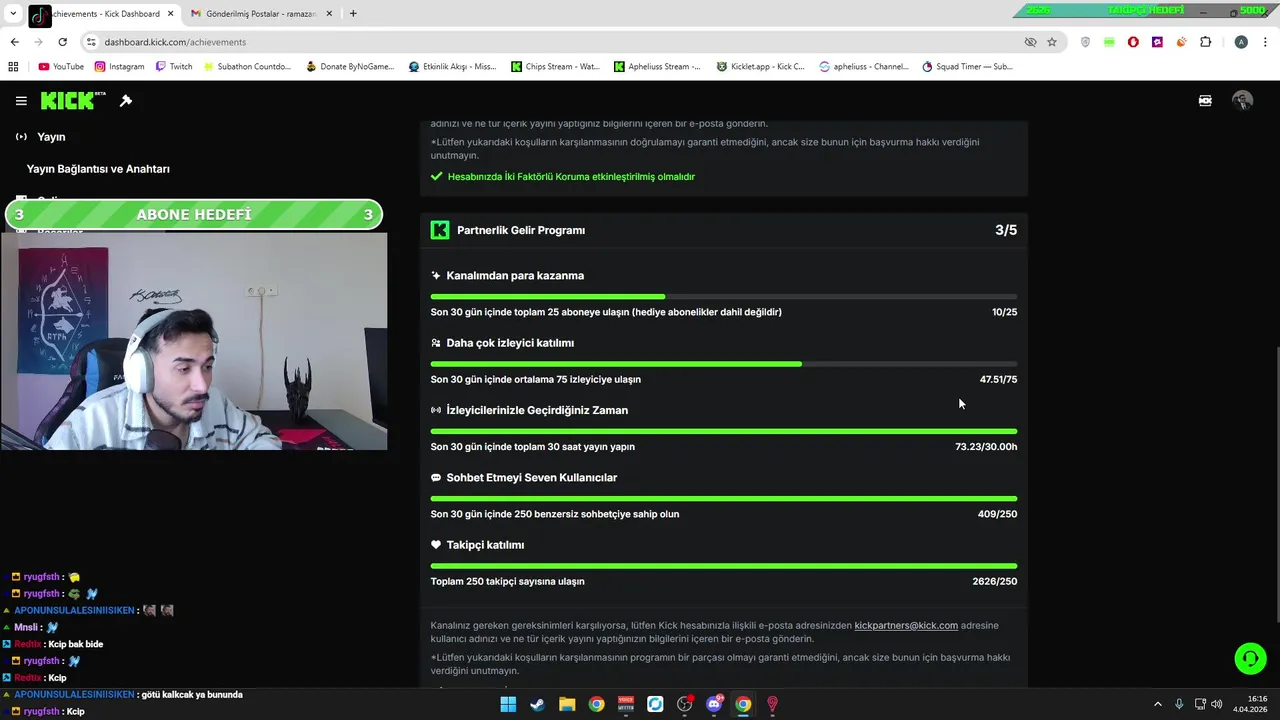
Task: Open the Kick icon in dashboard header
Action: coord(1205,101)
